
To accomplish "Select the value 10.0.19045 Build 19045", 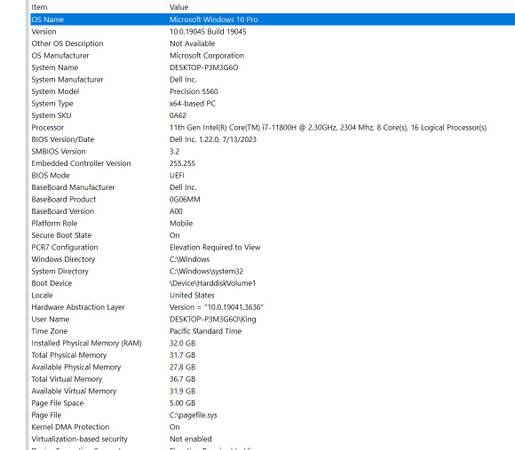I will click(208, 32).
